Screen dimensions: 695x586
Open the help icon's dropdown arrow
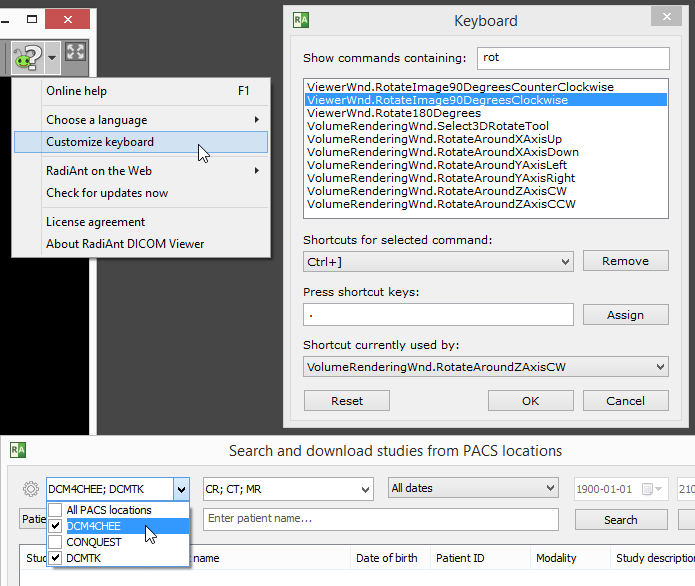pyautogui.click(x=52, y=58)
